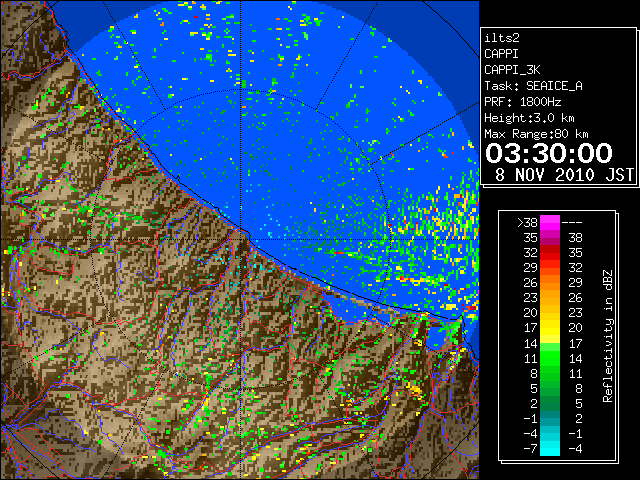
Task: Pick the red band in reflectivity color bar
Action: click(550, 253)
